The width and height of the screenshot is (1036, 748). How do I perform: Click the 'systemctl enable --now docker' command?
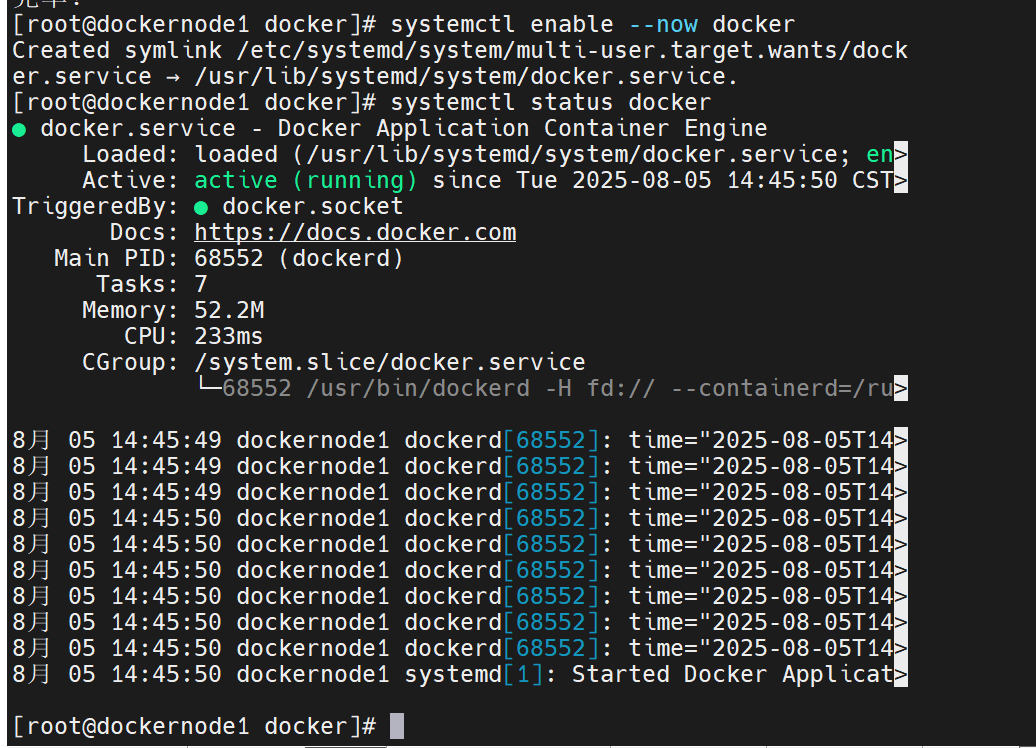click(x=593, y=24)
